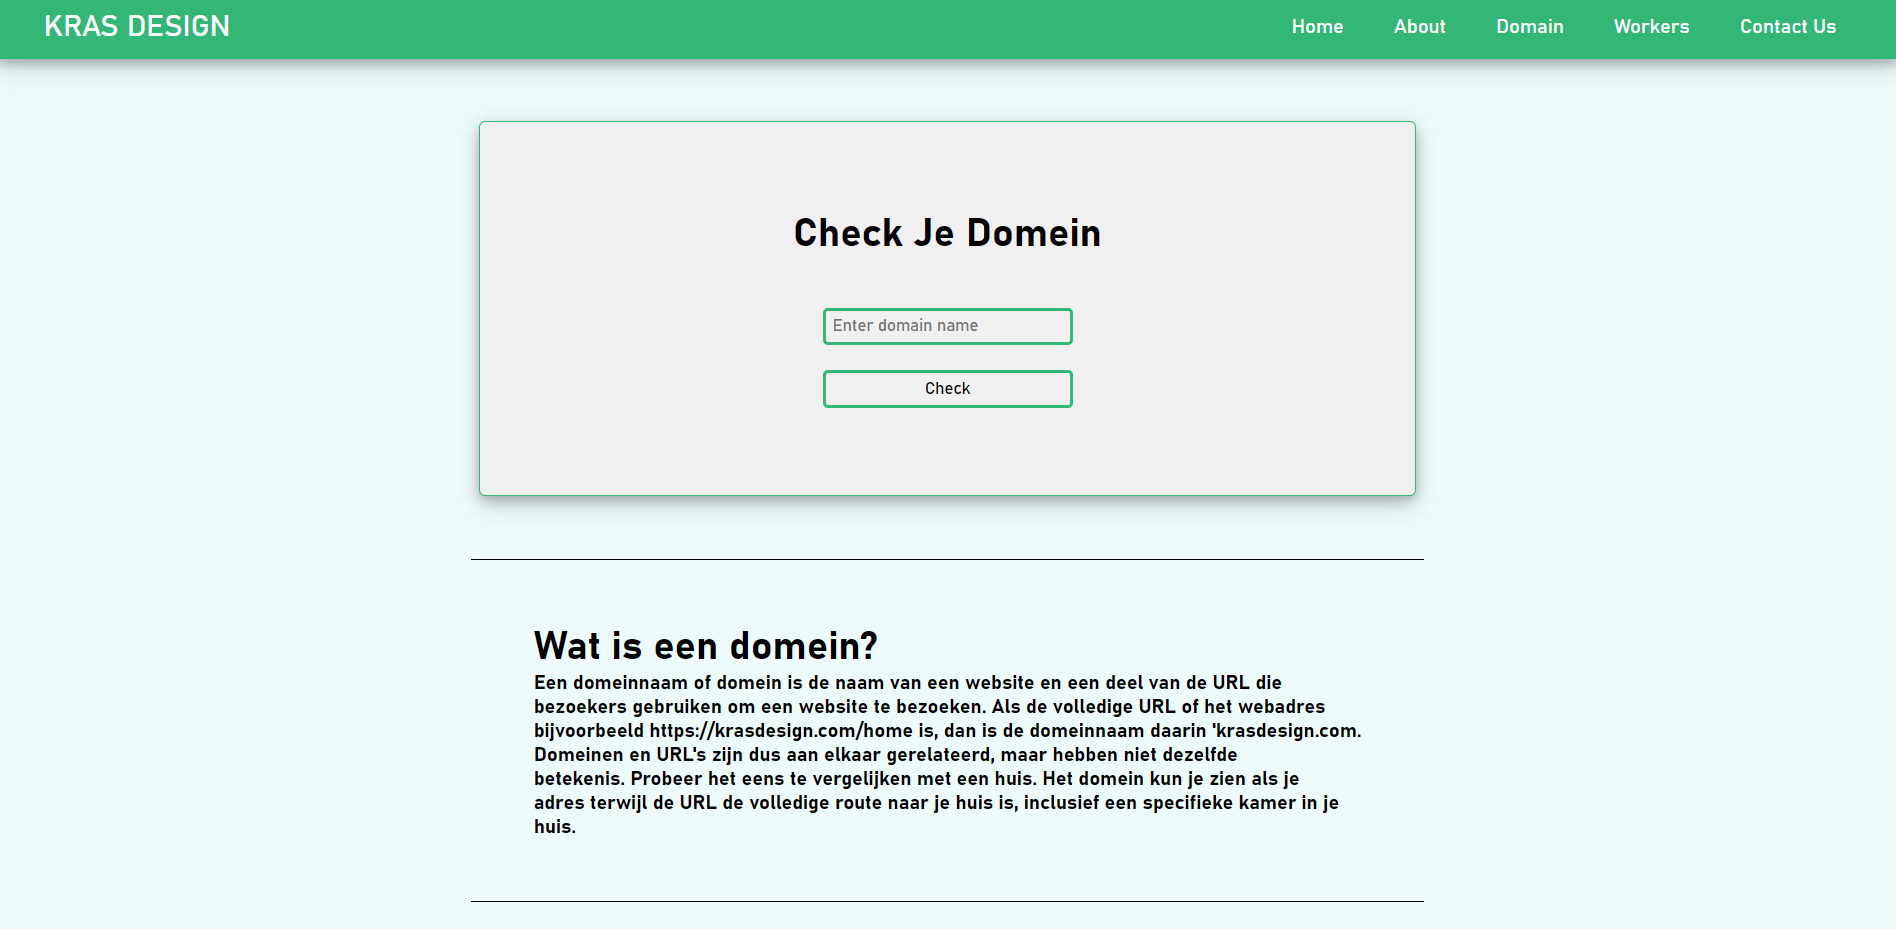Screen dimensions: 1896x929
Task: Click the Check Je Domein heading
Action: coord(947,233)
